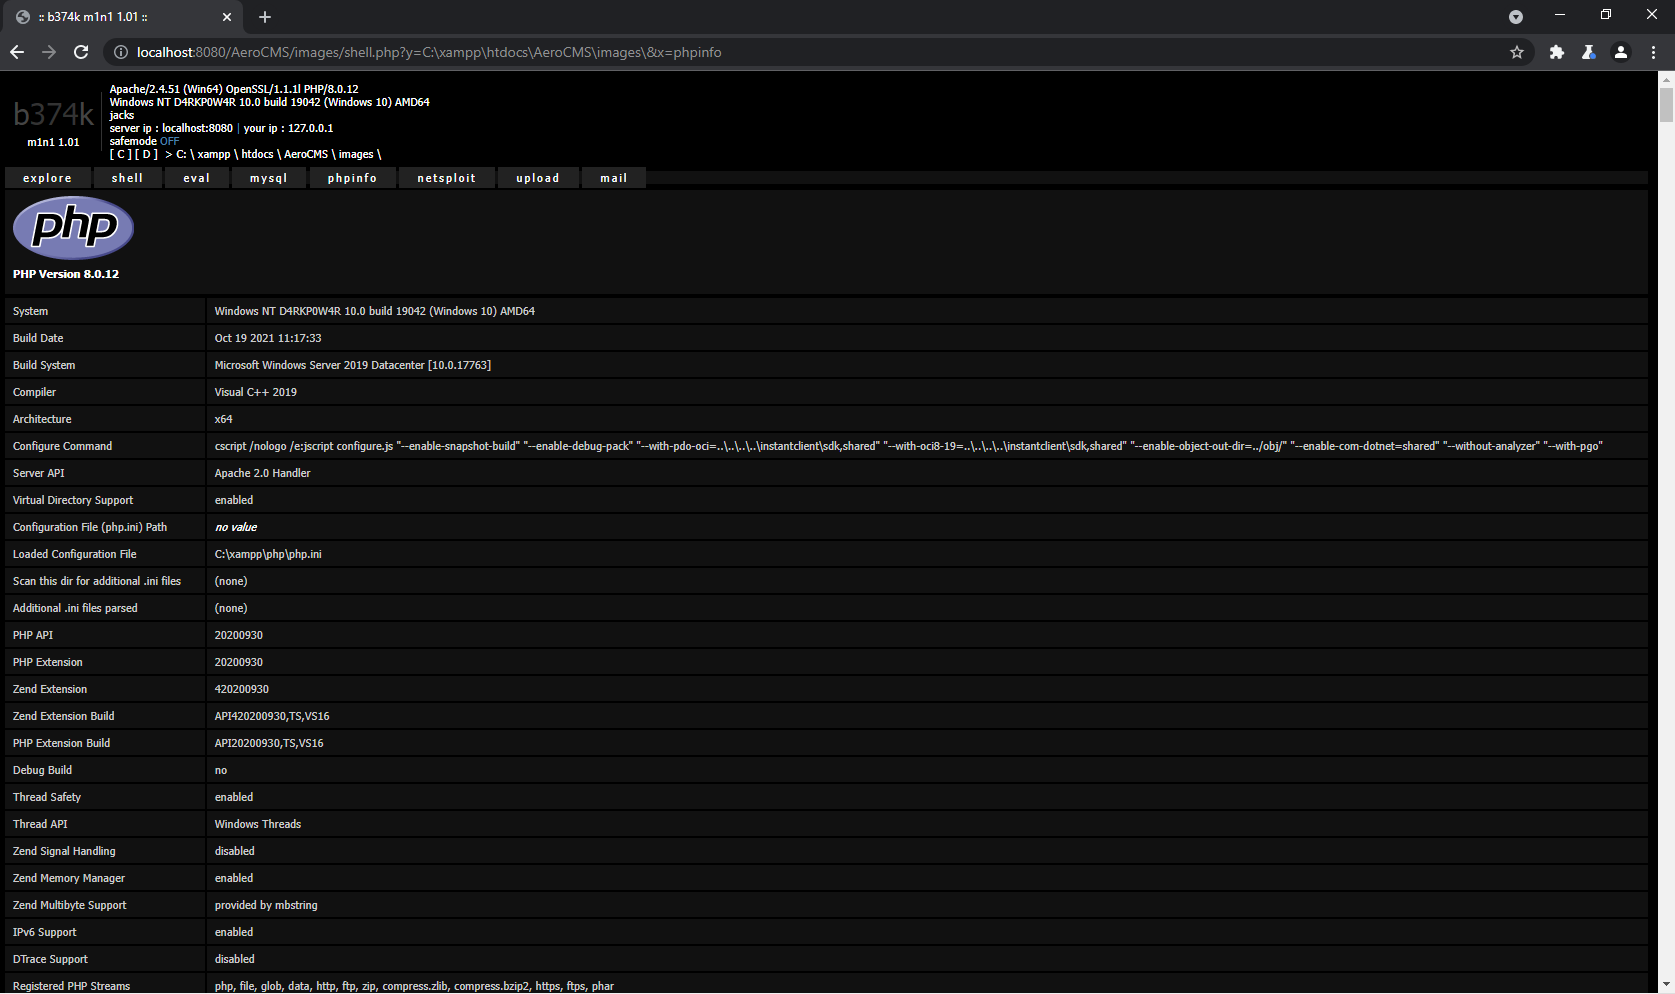Select the 'PHP Version 8.0.12' heading
1675x994 pixels.
66,274
